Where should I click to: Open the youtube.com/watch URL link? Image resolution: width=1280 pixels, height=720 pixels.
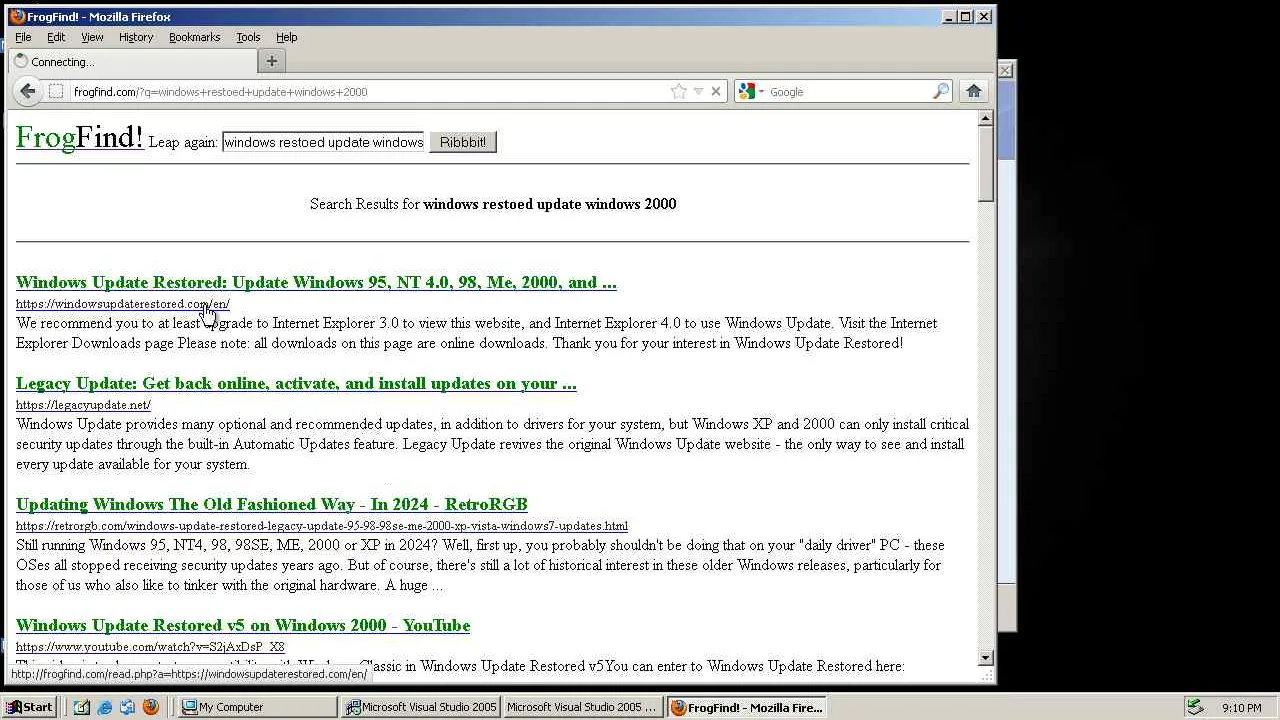coord(150,647)
